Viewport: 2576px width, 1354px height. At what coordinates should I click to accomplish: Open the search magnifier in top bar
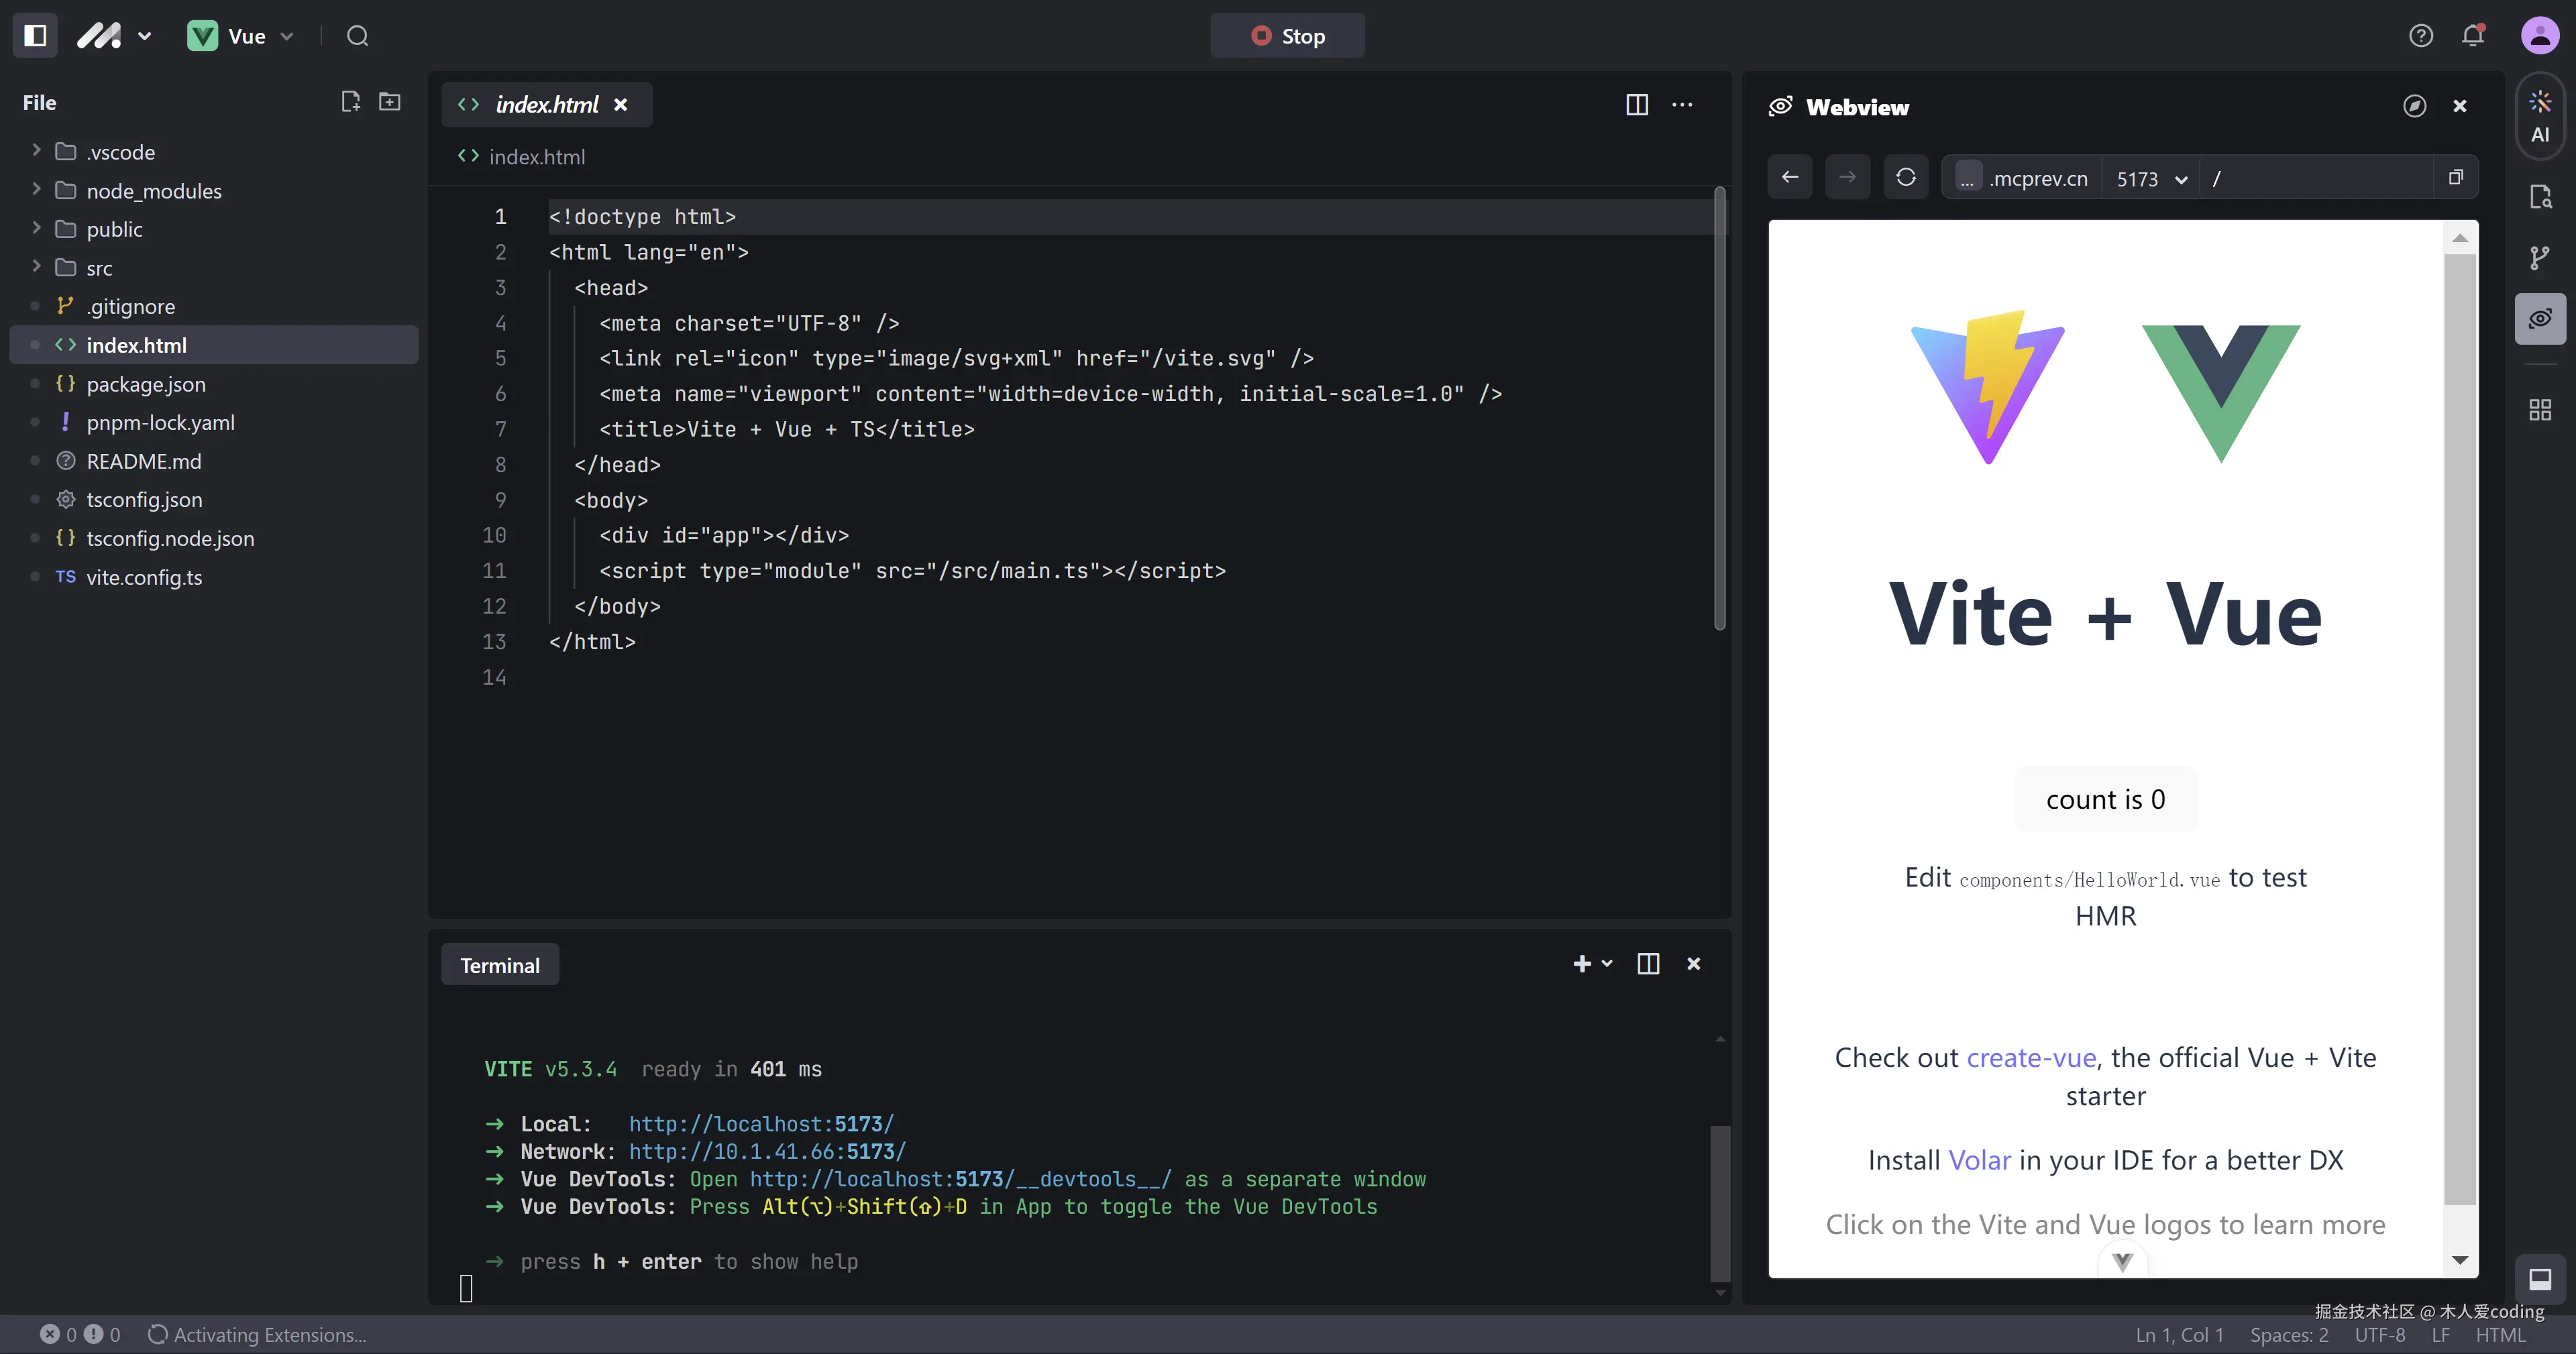tap(357, 36)
